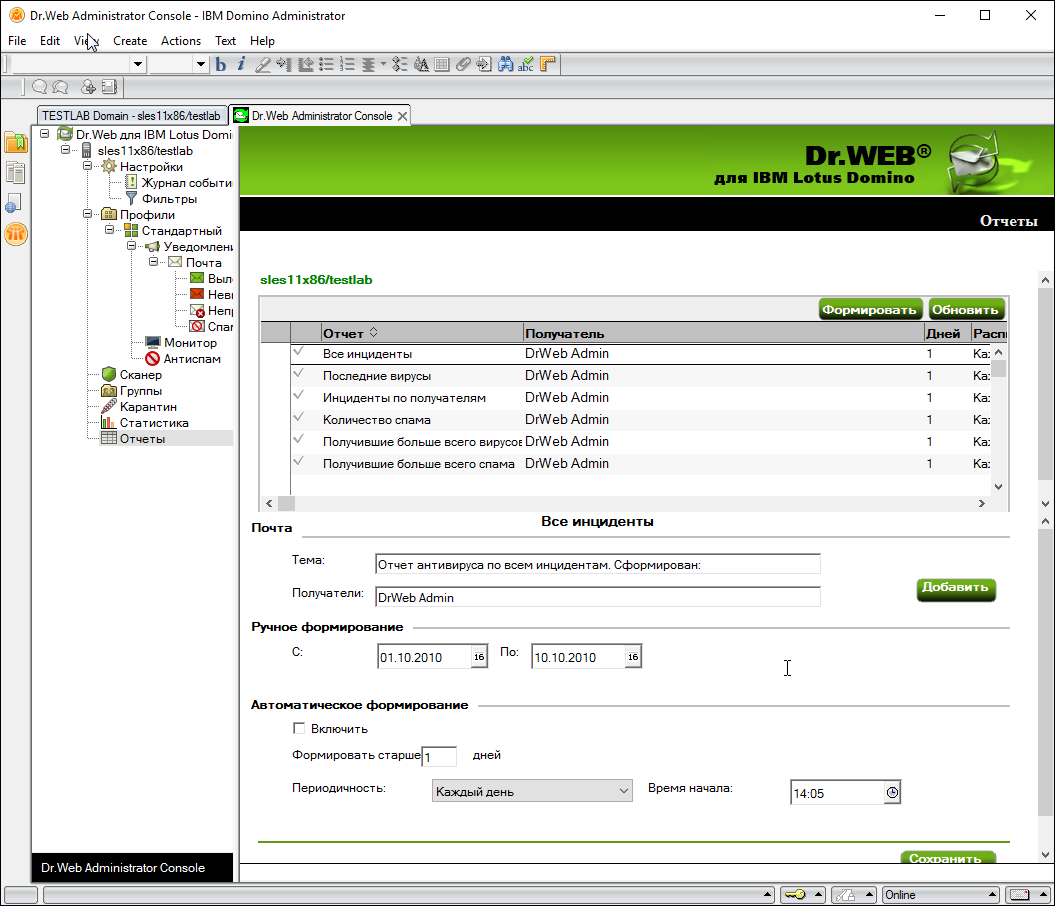Open the Actions menu
This screenshot has width=1055, height=906.
click(x=180, y=41)
